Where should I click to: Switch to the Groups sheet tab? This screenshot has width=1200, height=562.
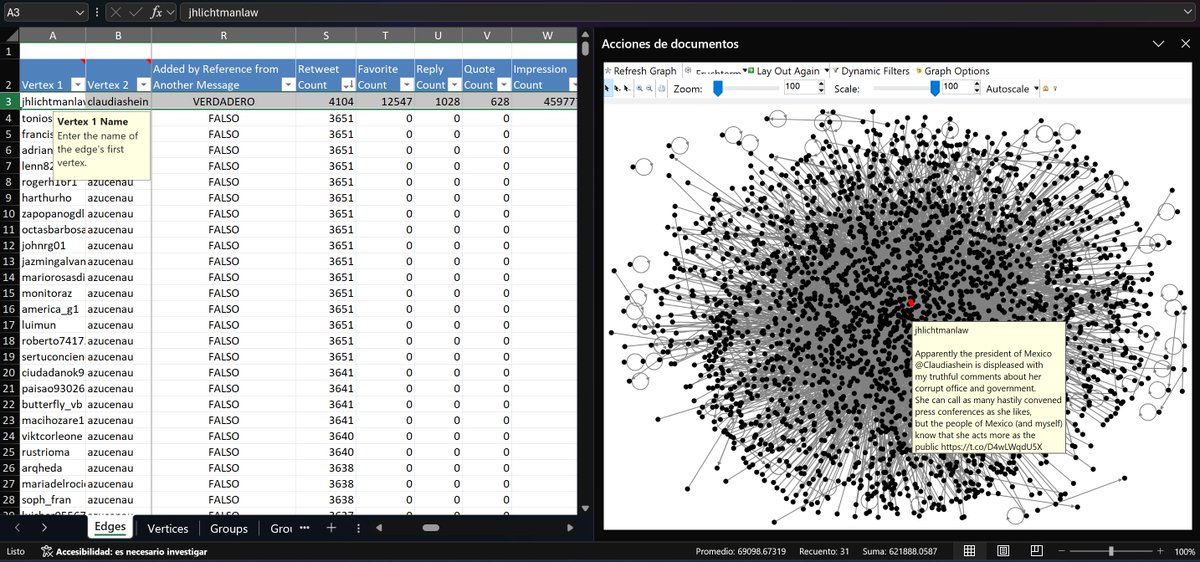[x=229, y=528]
